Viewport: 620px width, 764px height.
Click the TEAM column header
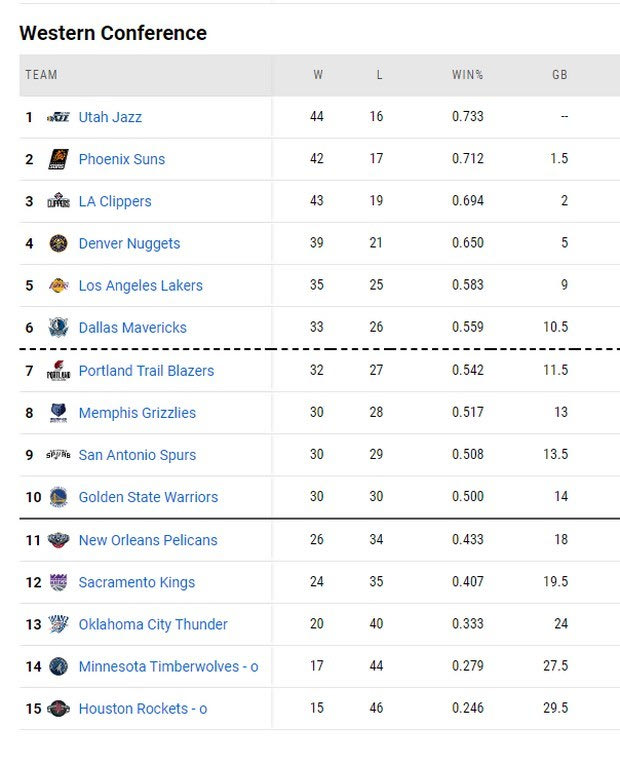(x=42, y=75)
